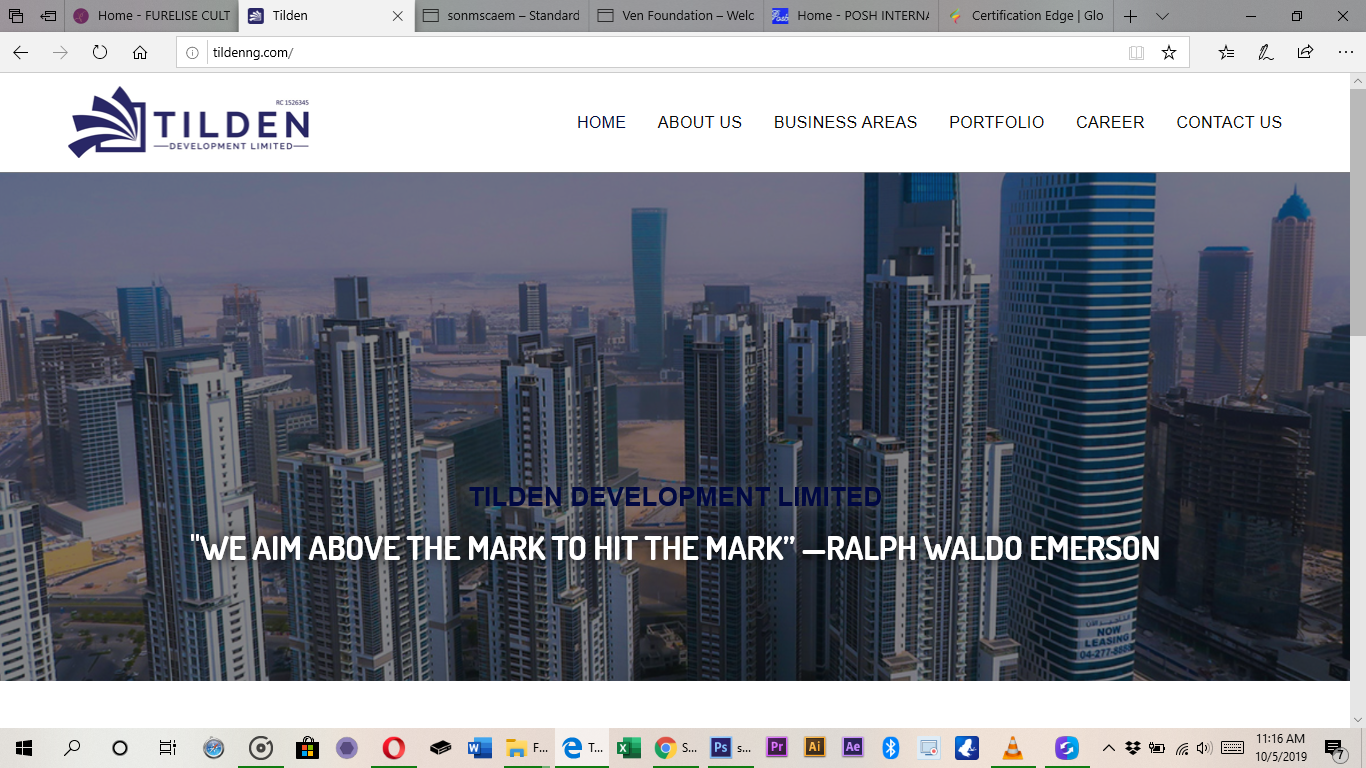The height and width of the screenshot is (768, 1366).
Task: Refresh the current page
Action: (100, 52)
